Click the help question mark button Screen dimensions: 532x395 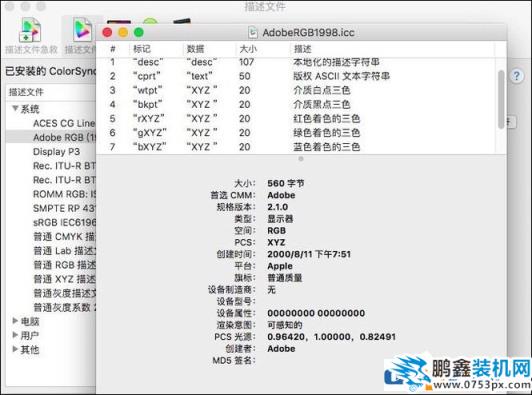517,76
